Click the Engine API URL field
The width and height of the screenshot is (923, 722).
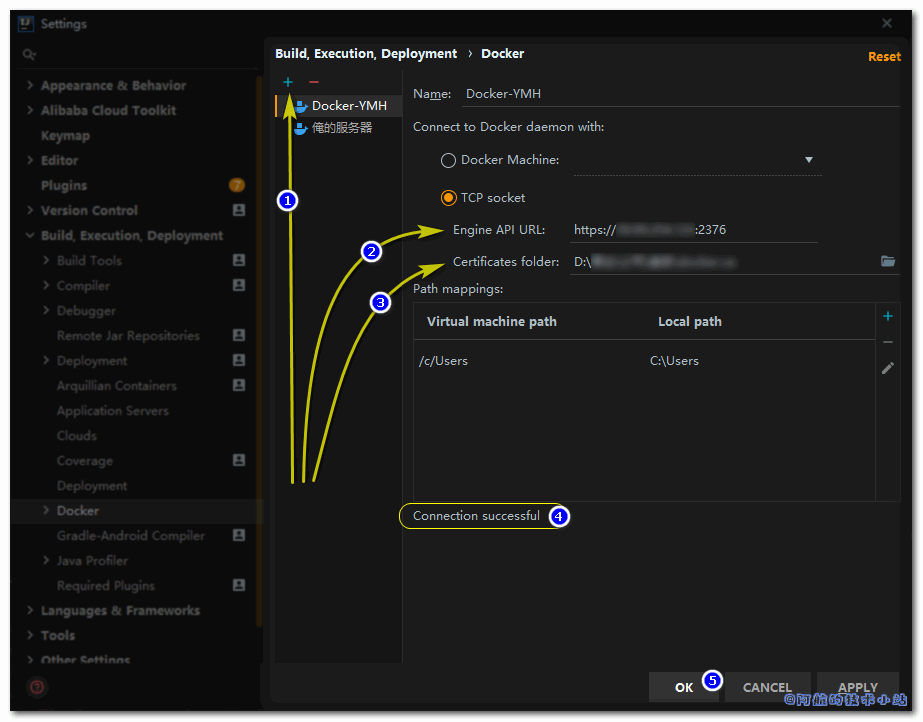click(x=694, y=230)
